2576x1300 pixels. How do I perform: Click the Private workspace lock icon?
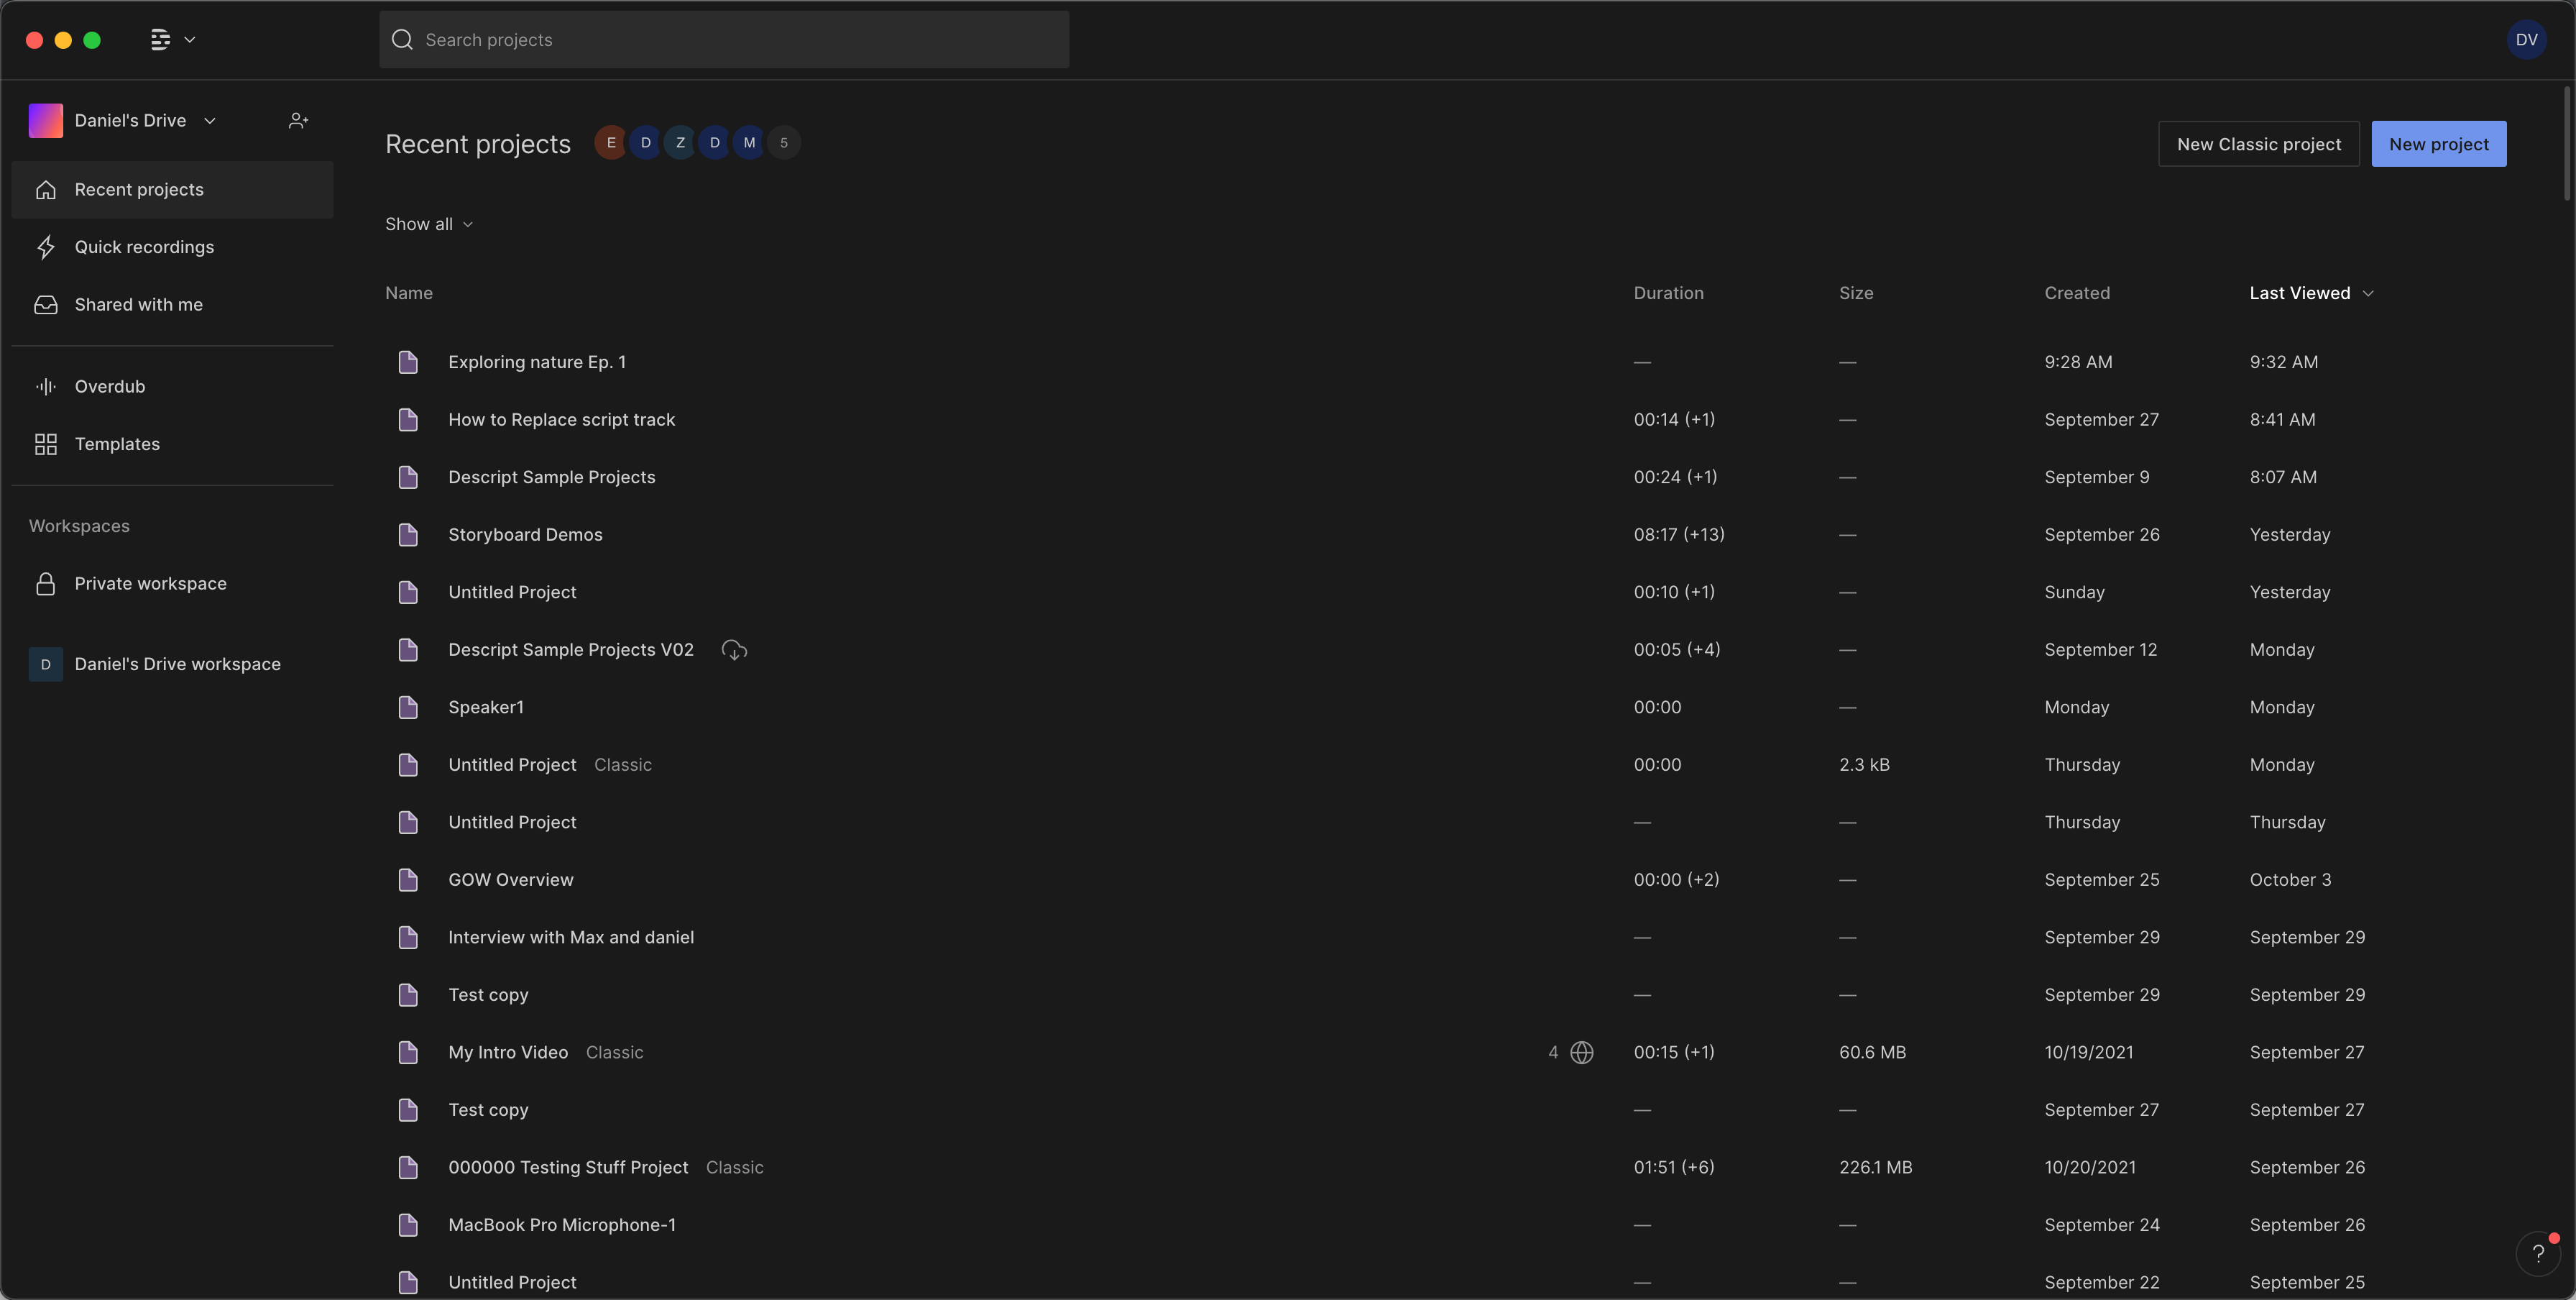46,584
